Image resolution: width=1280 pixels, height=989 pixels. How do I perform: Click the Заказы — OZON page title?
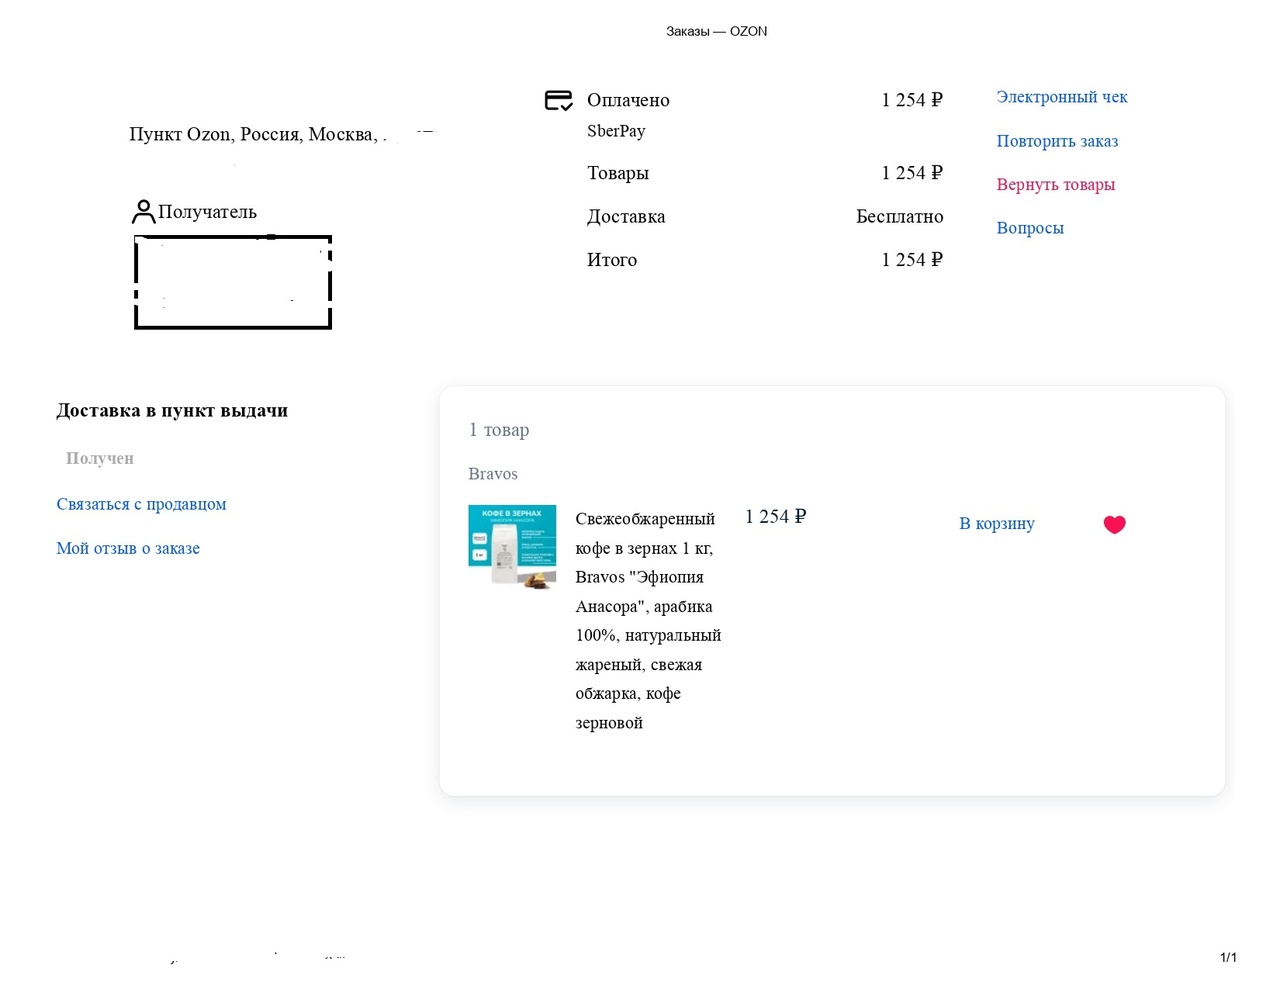717,31
